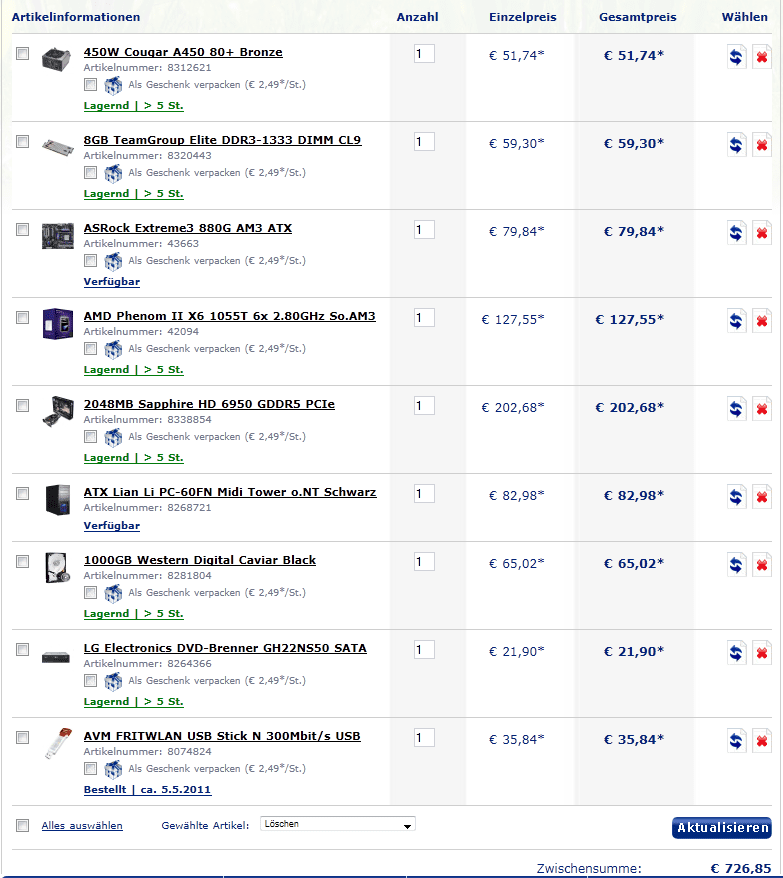The width and height of the screenshot is (783, 878).
Task: Open the Gewählte Artikel Löschen dropdown
Action: [x=338, y=825]
